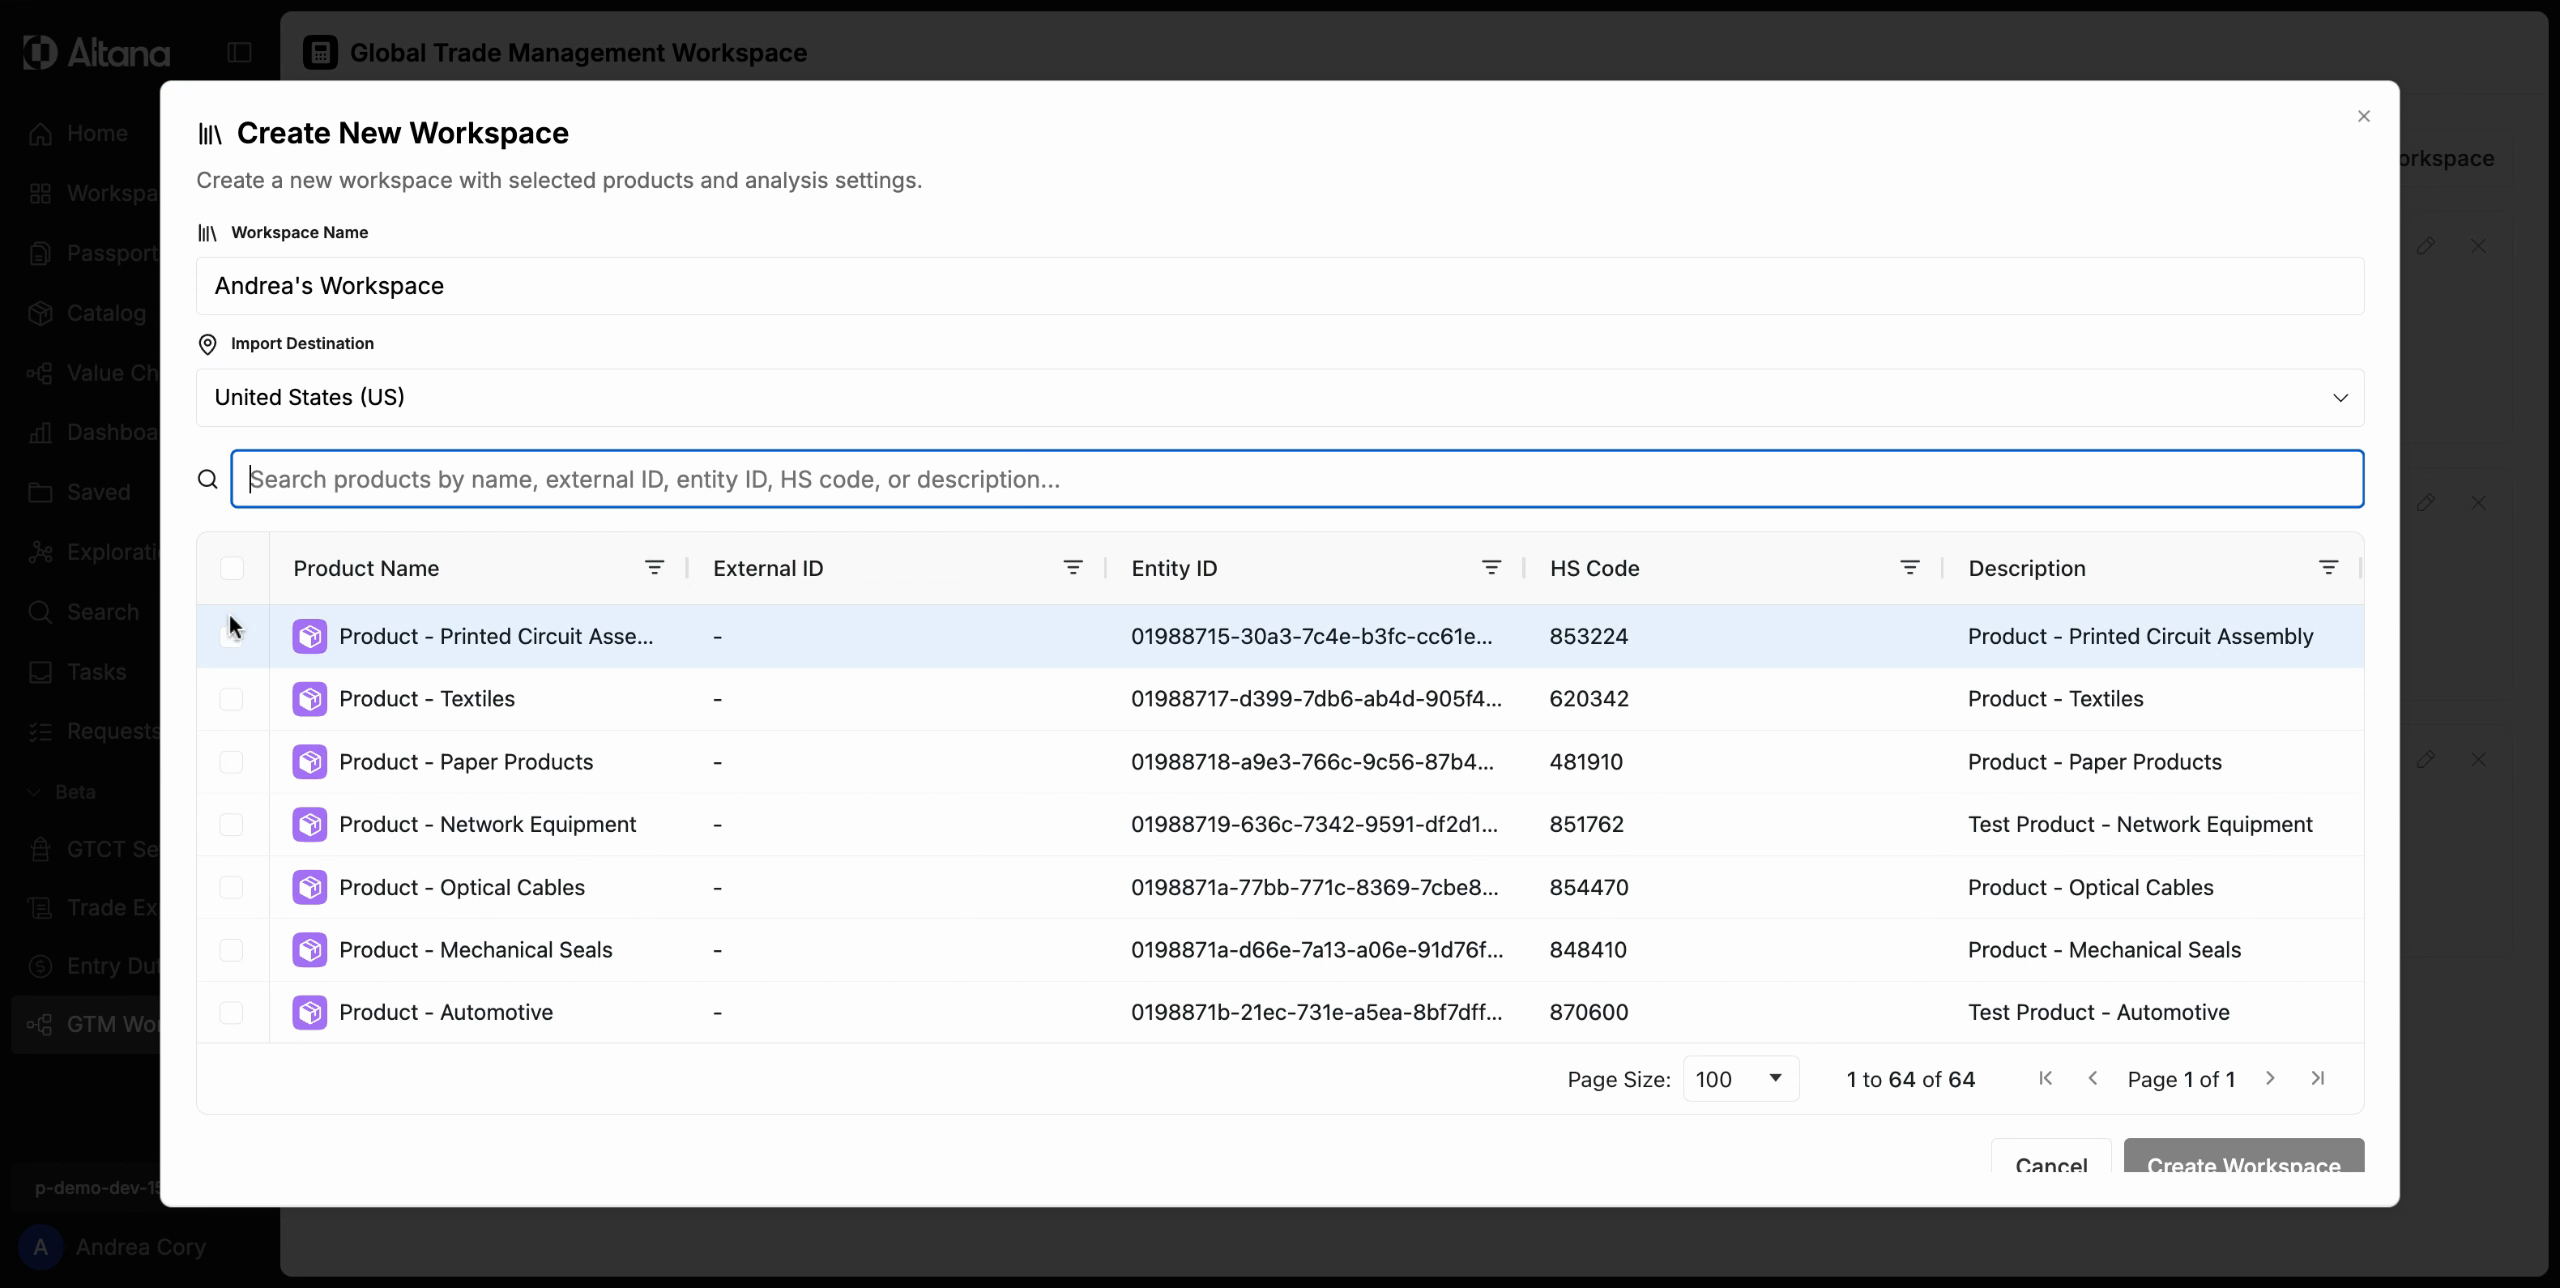Image resolution: width=2560 pixels, height=1288 pixels.
Task: Close the Create New Workspace dialog
Action: coord(2363,117)
